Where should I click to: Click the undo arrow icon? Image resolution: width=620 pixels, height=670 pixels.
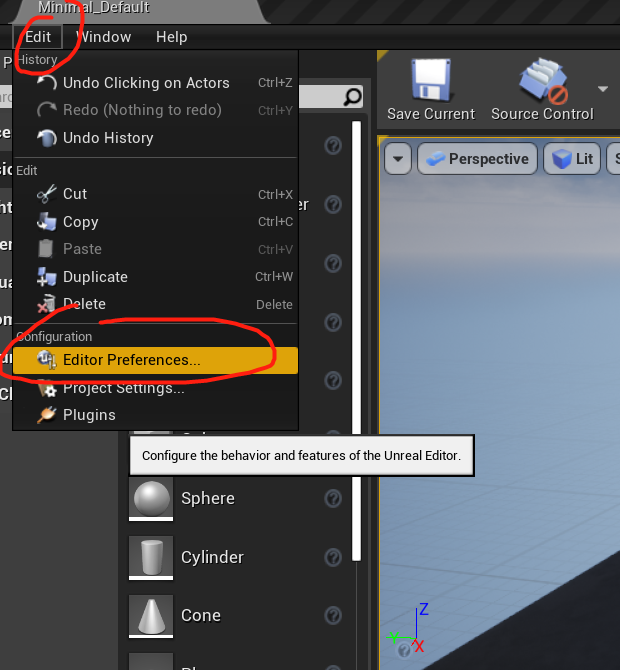(47, 83)
